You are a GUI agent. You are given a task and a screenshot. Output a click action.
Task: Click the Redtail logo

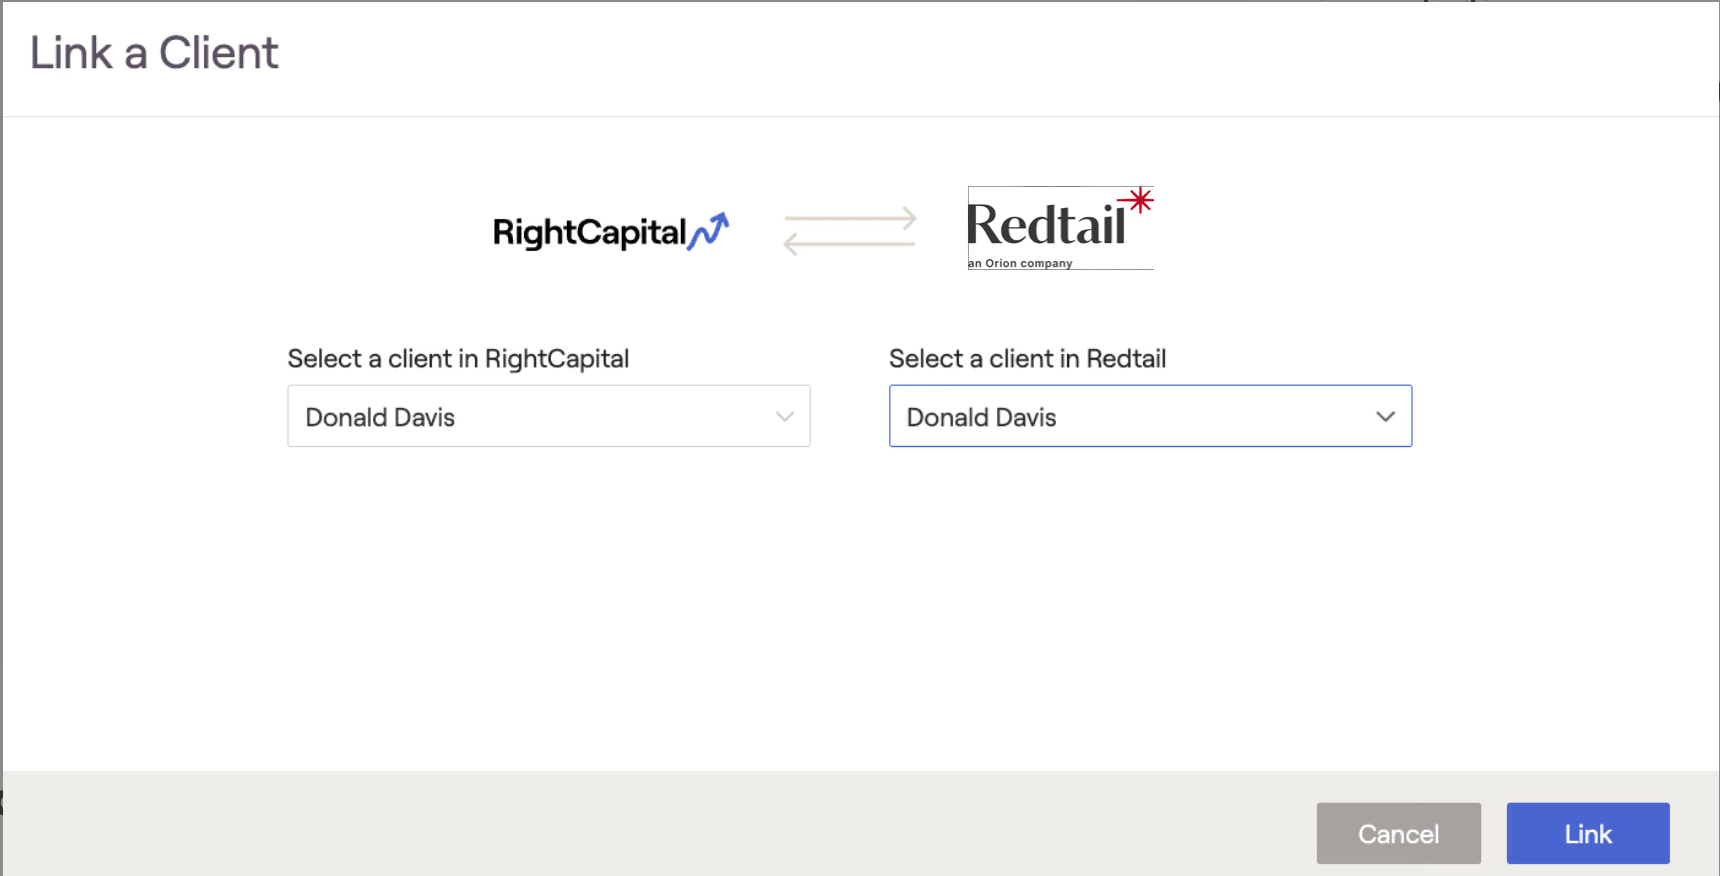(1059, 227)
